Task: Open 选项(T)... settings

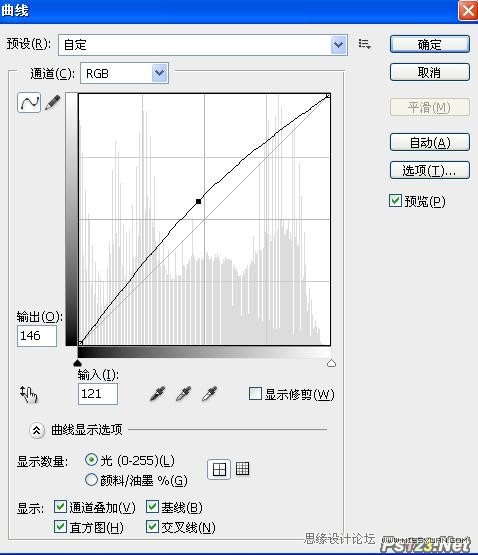Action: (430, 170)
